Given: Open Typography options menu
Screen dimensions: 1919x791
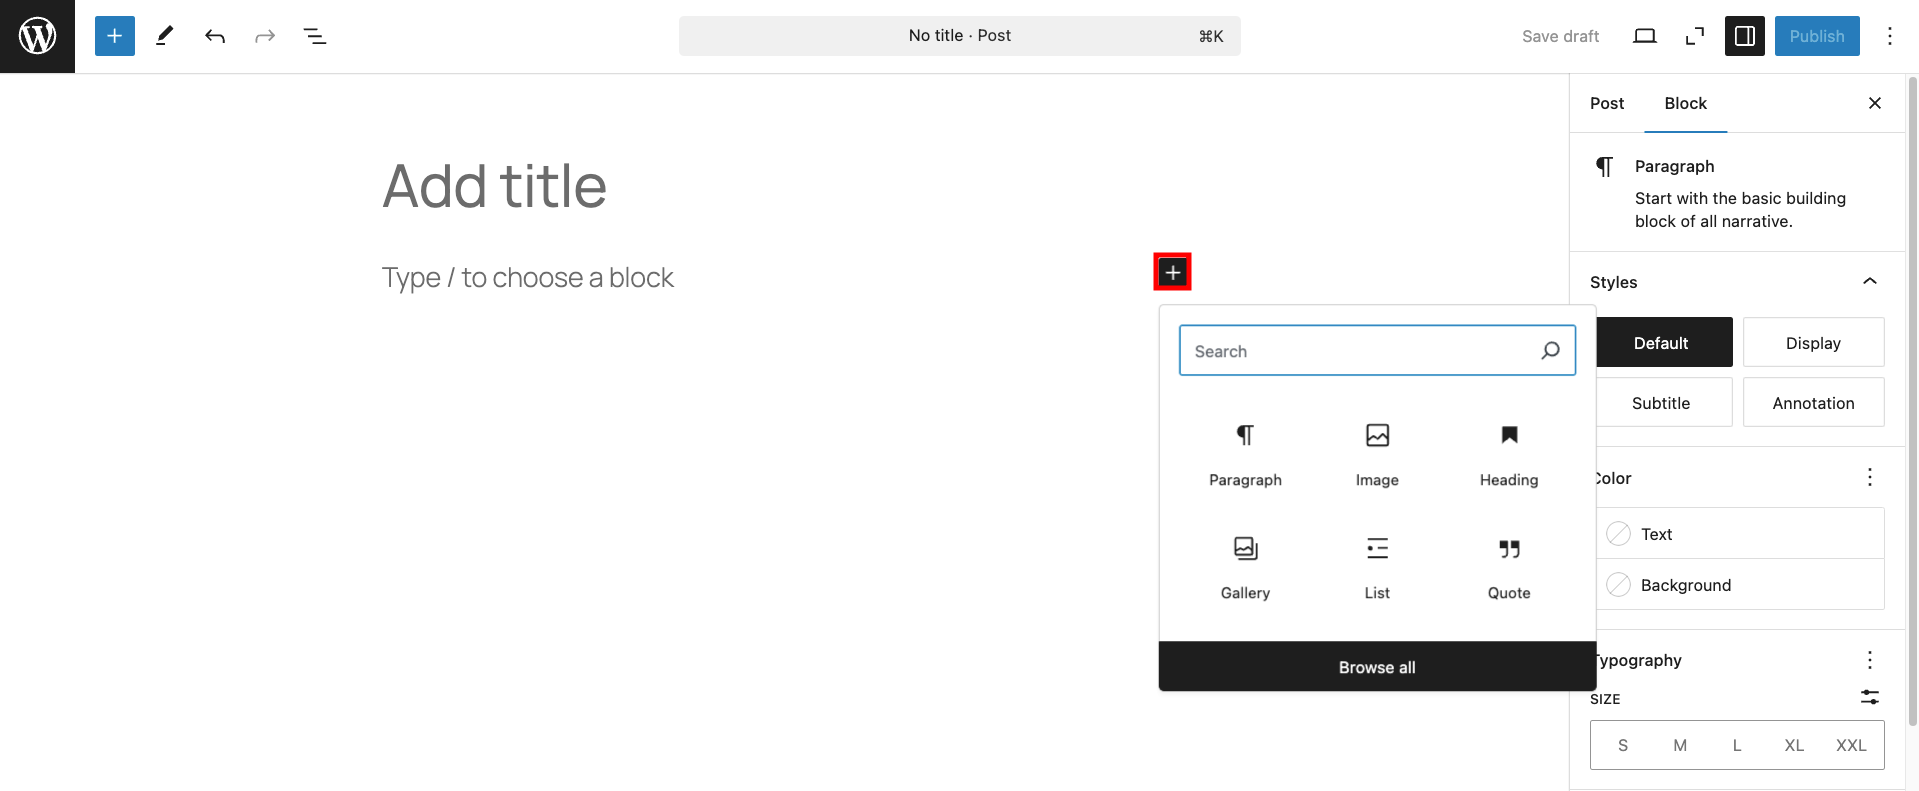Looking at the screenshot, I should point(1870,660).
